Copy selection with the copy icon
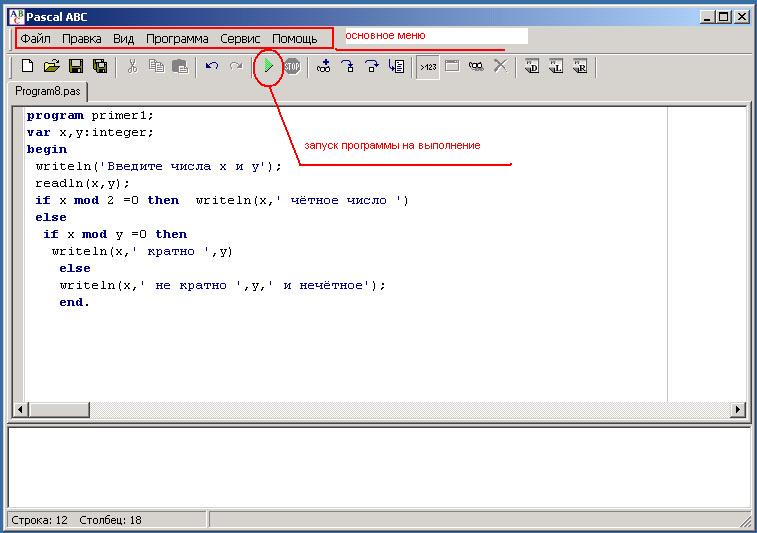757x533 pixels. (x=156, y=66)
